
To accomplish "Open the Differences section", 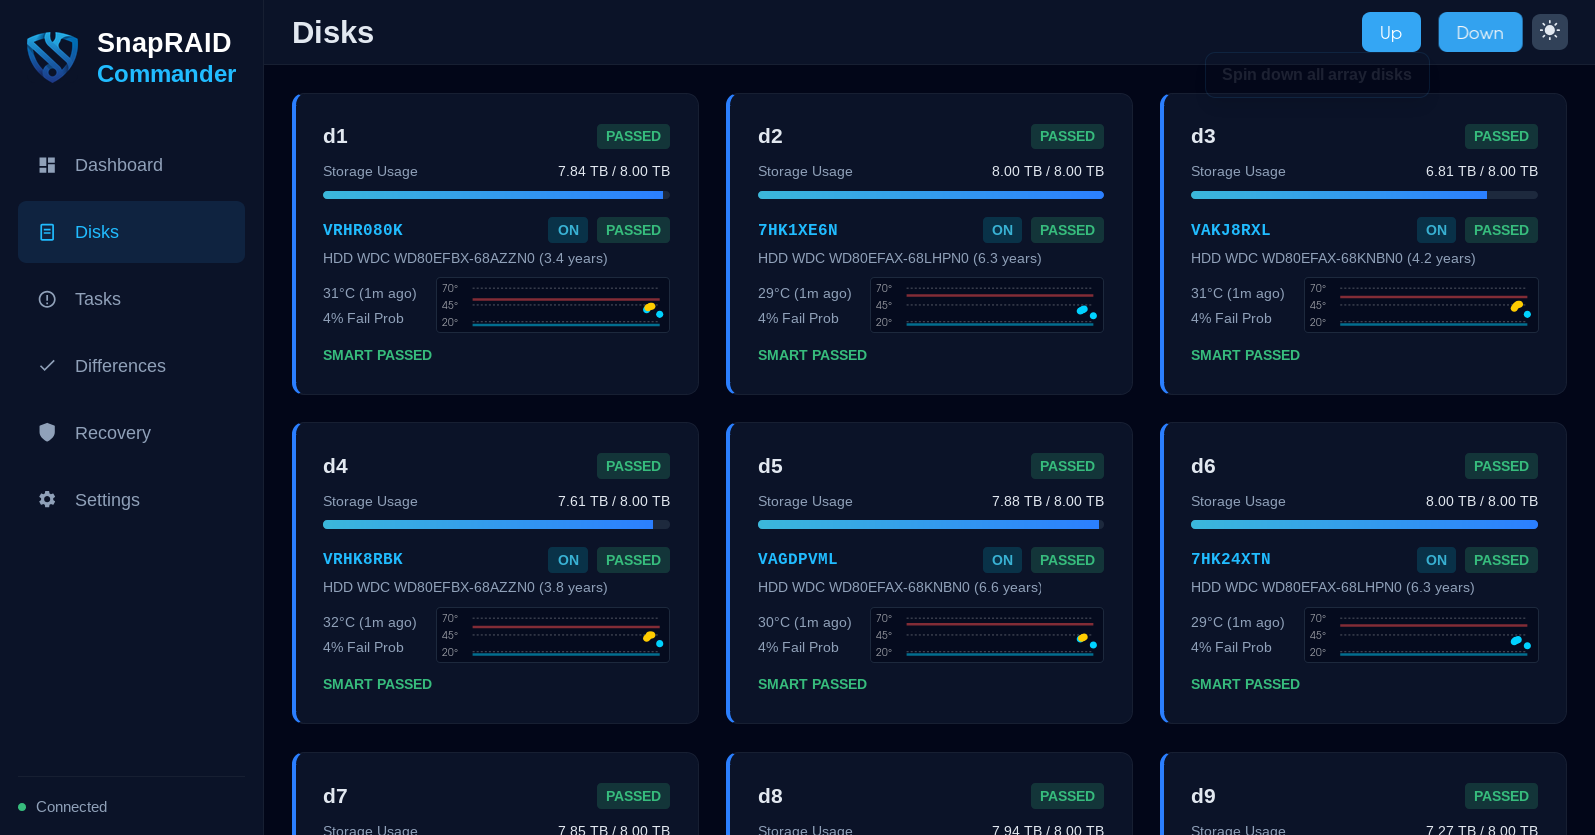I will [131, 366].
